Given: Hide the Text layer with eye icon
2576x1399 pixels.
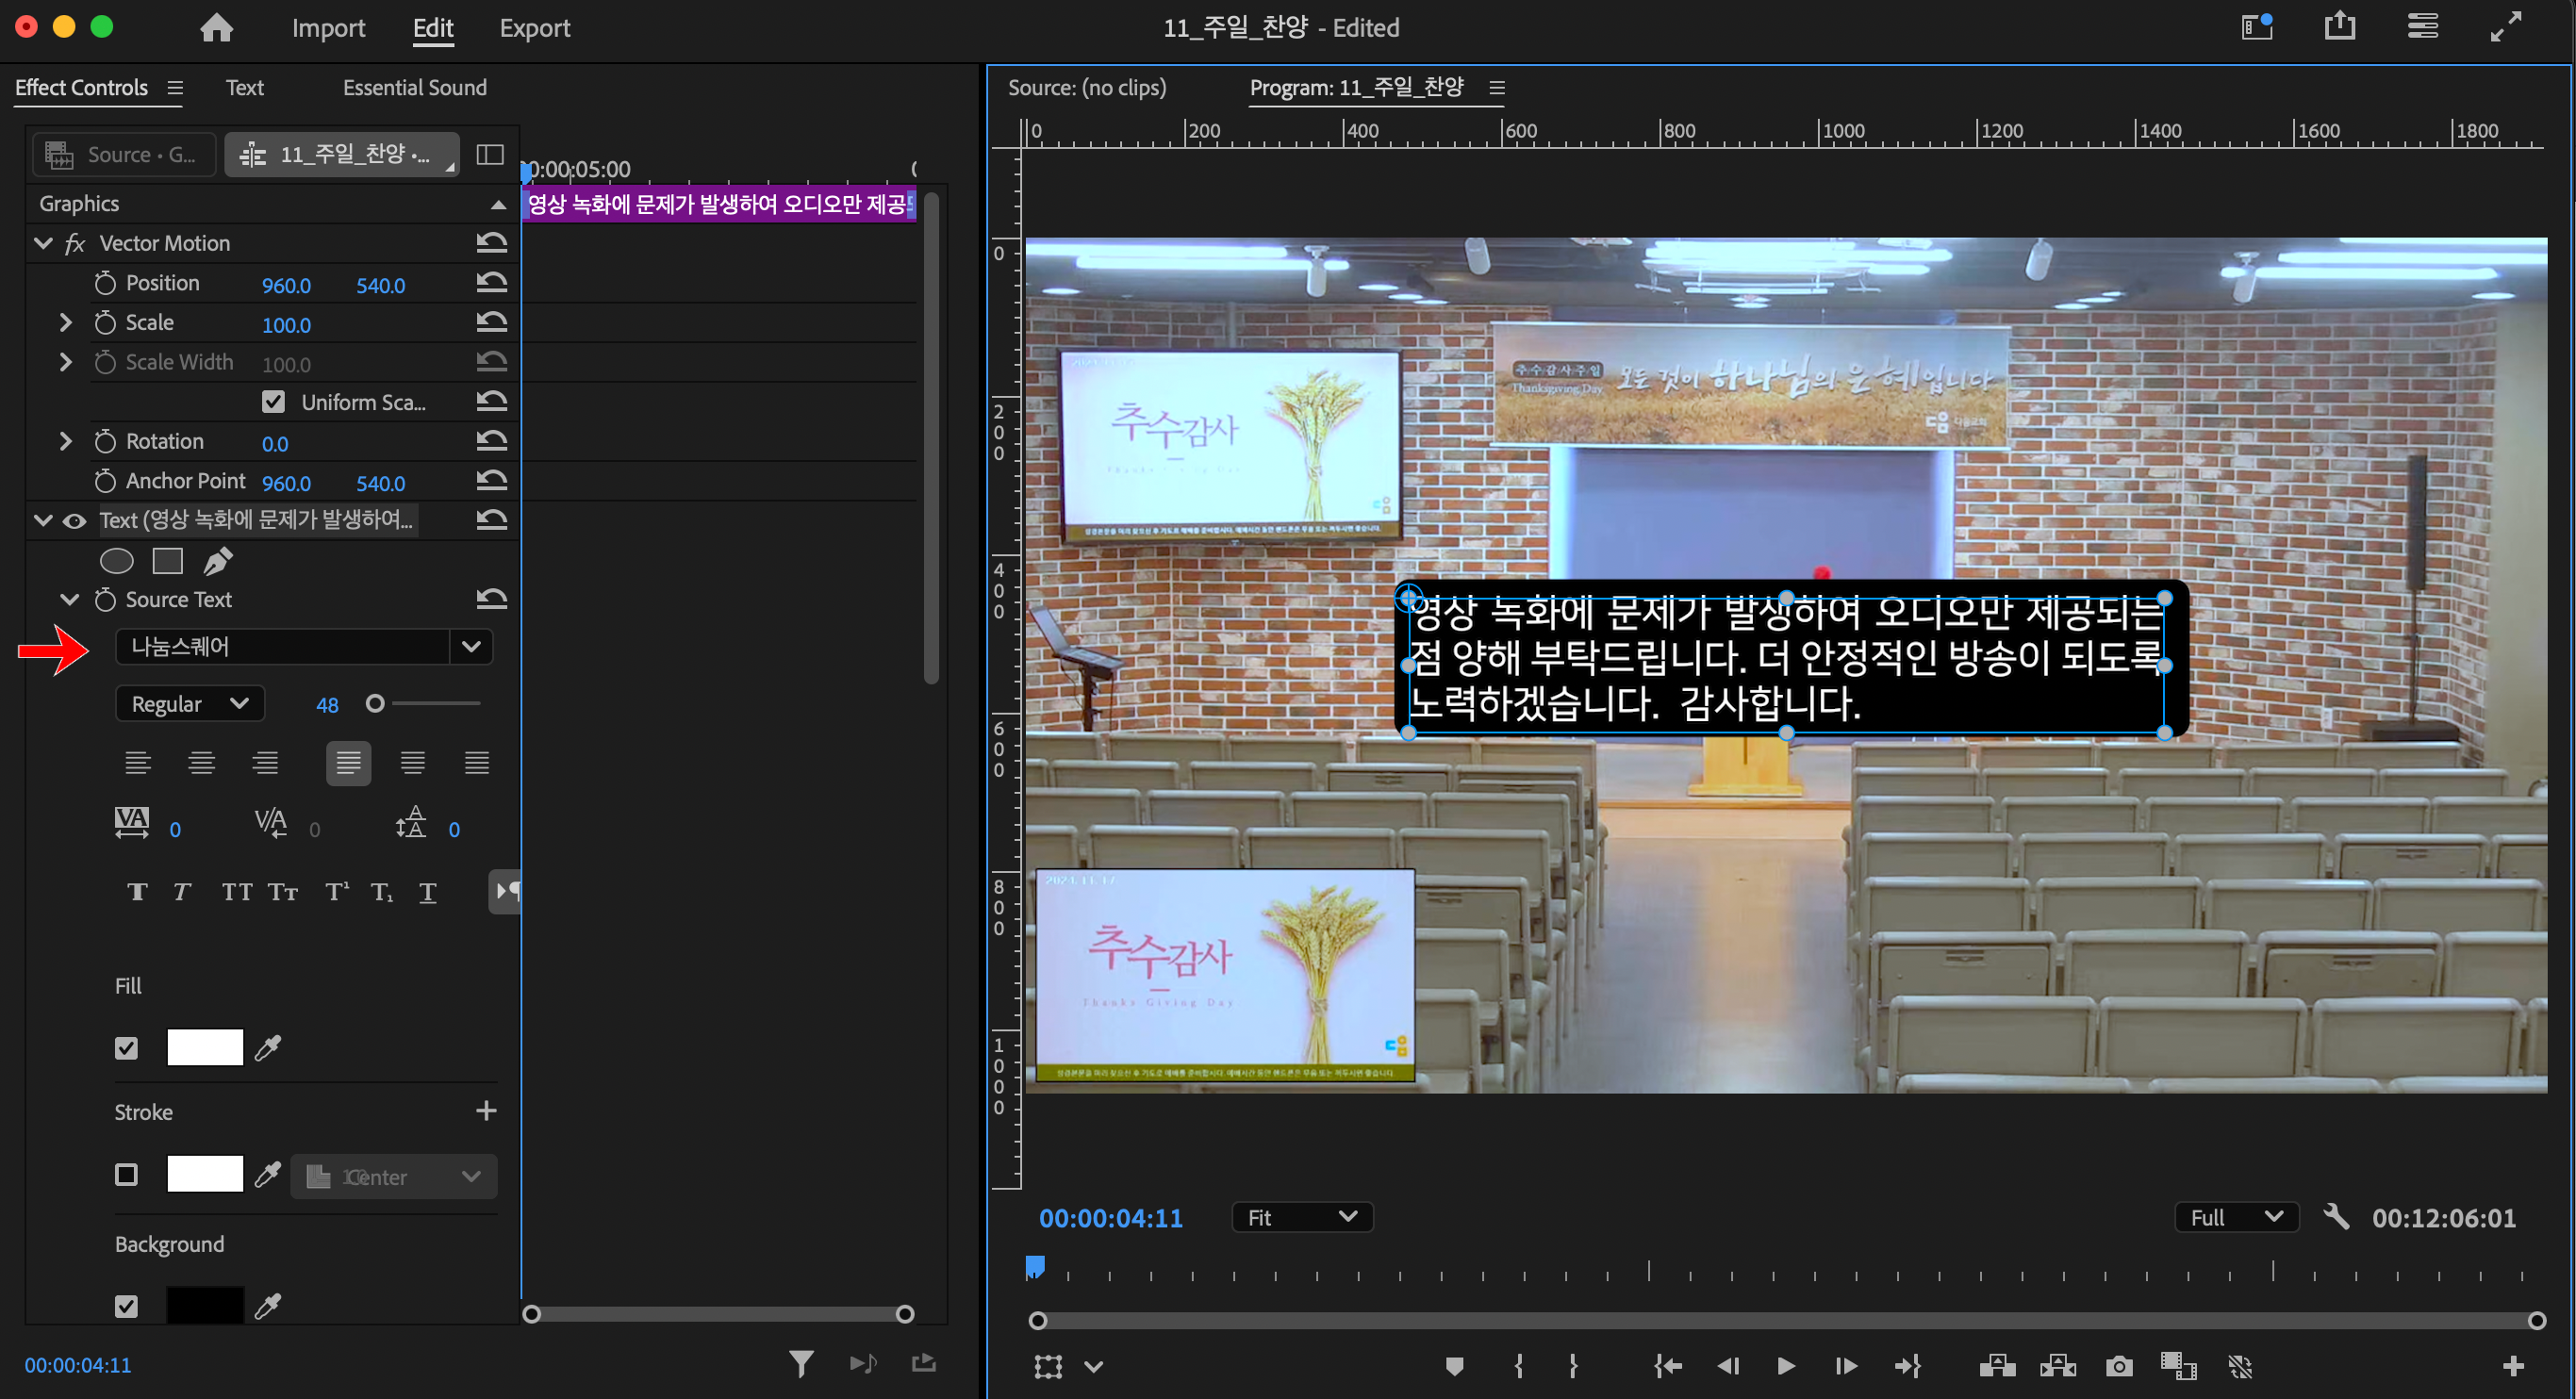Looking at the screenshot, I should tap(74, 520).
